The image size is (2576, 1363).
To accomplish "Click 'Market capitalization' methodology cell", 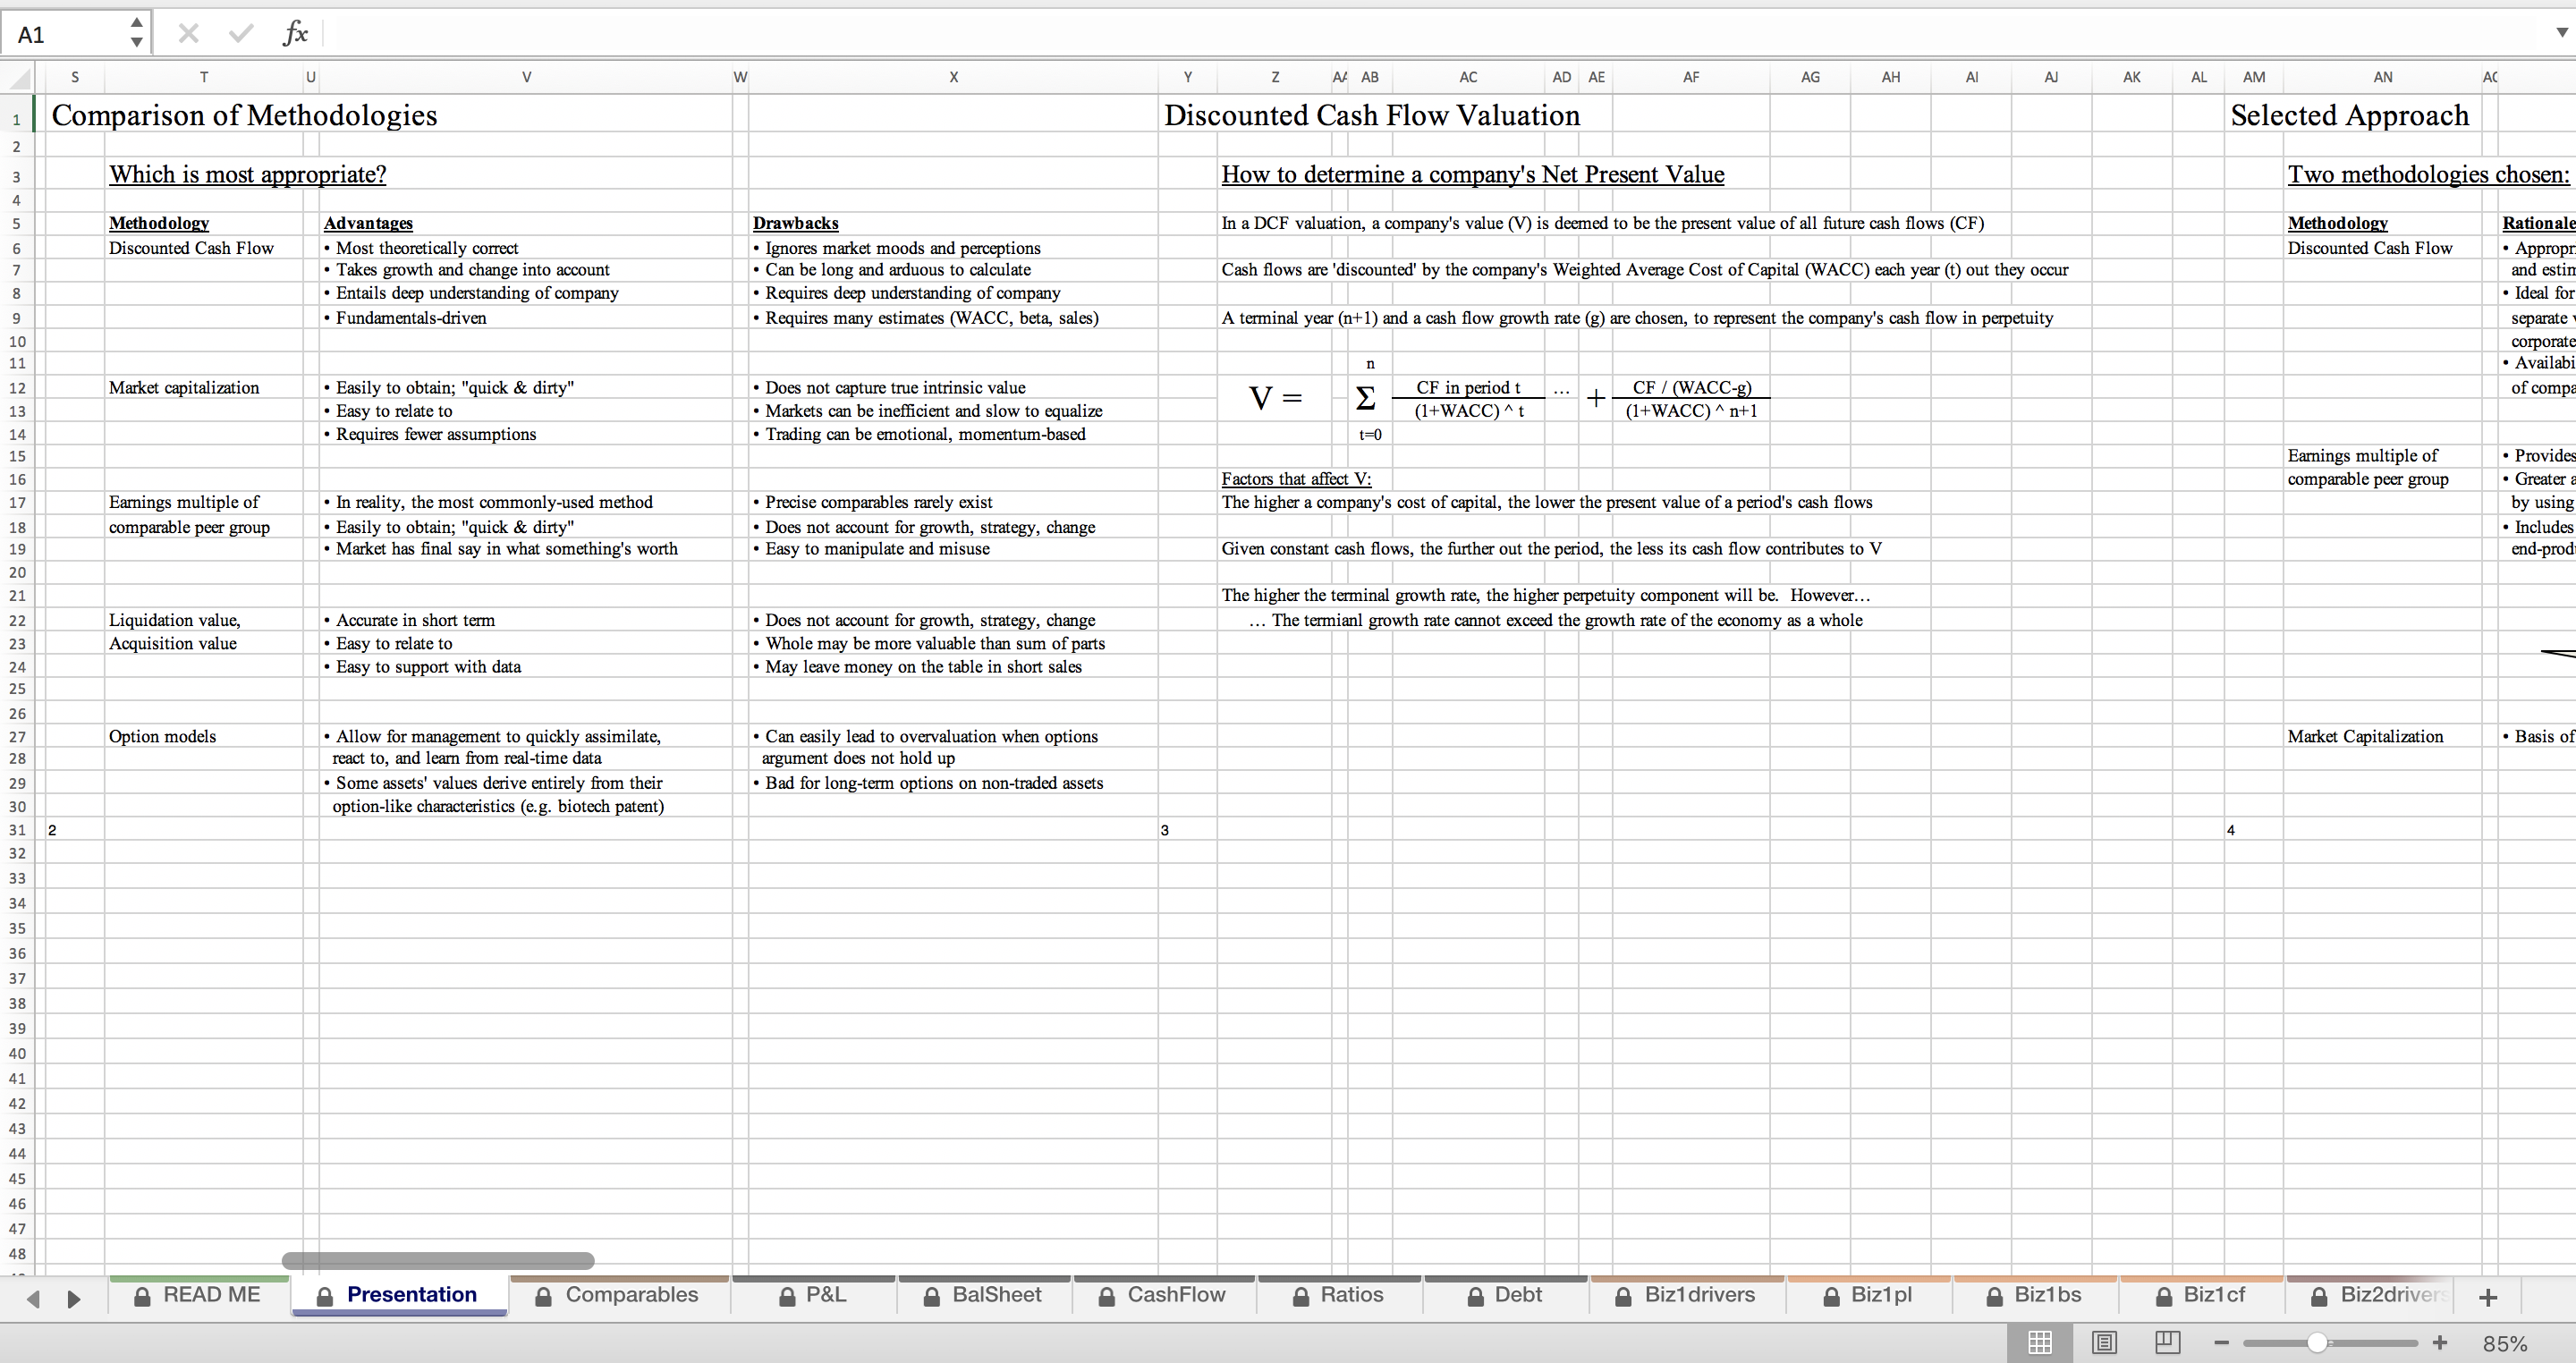I will (184, 388).
